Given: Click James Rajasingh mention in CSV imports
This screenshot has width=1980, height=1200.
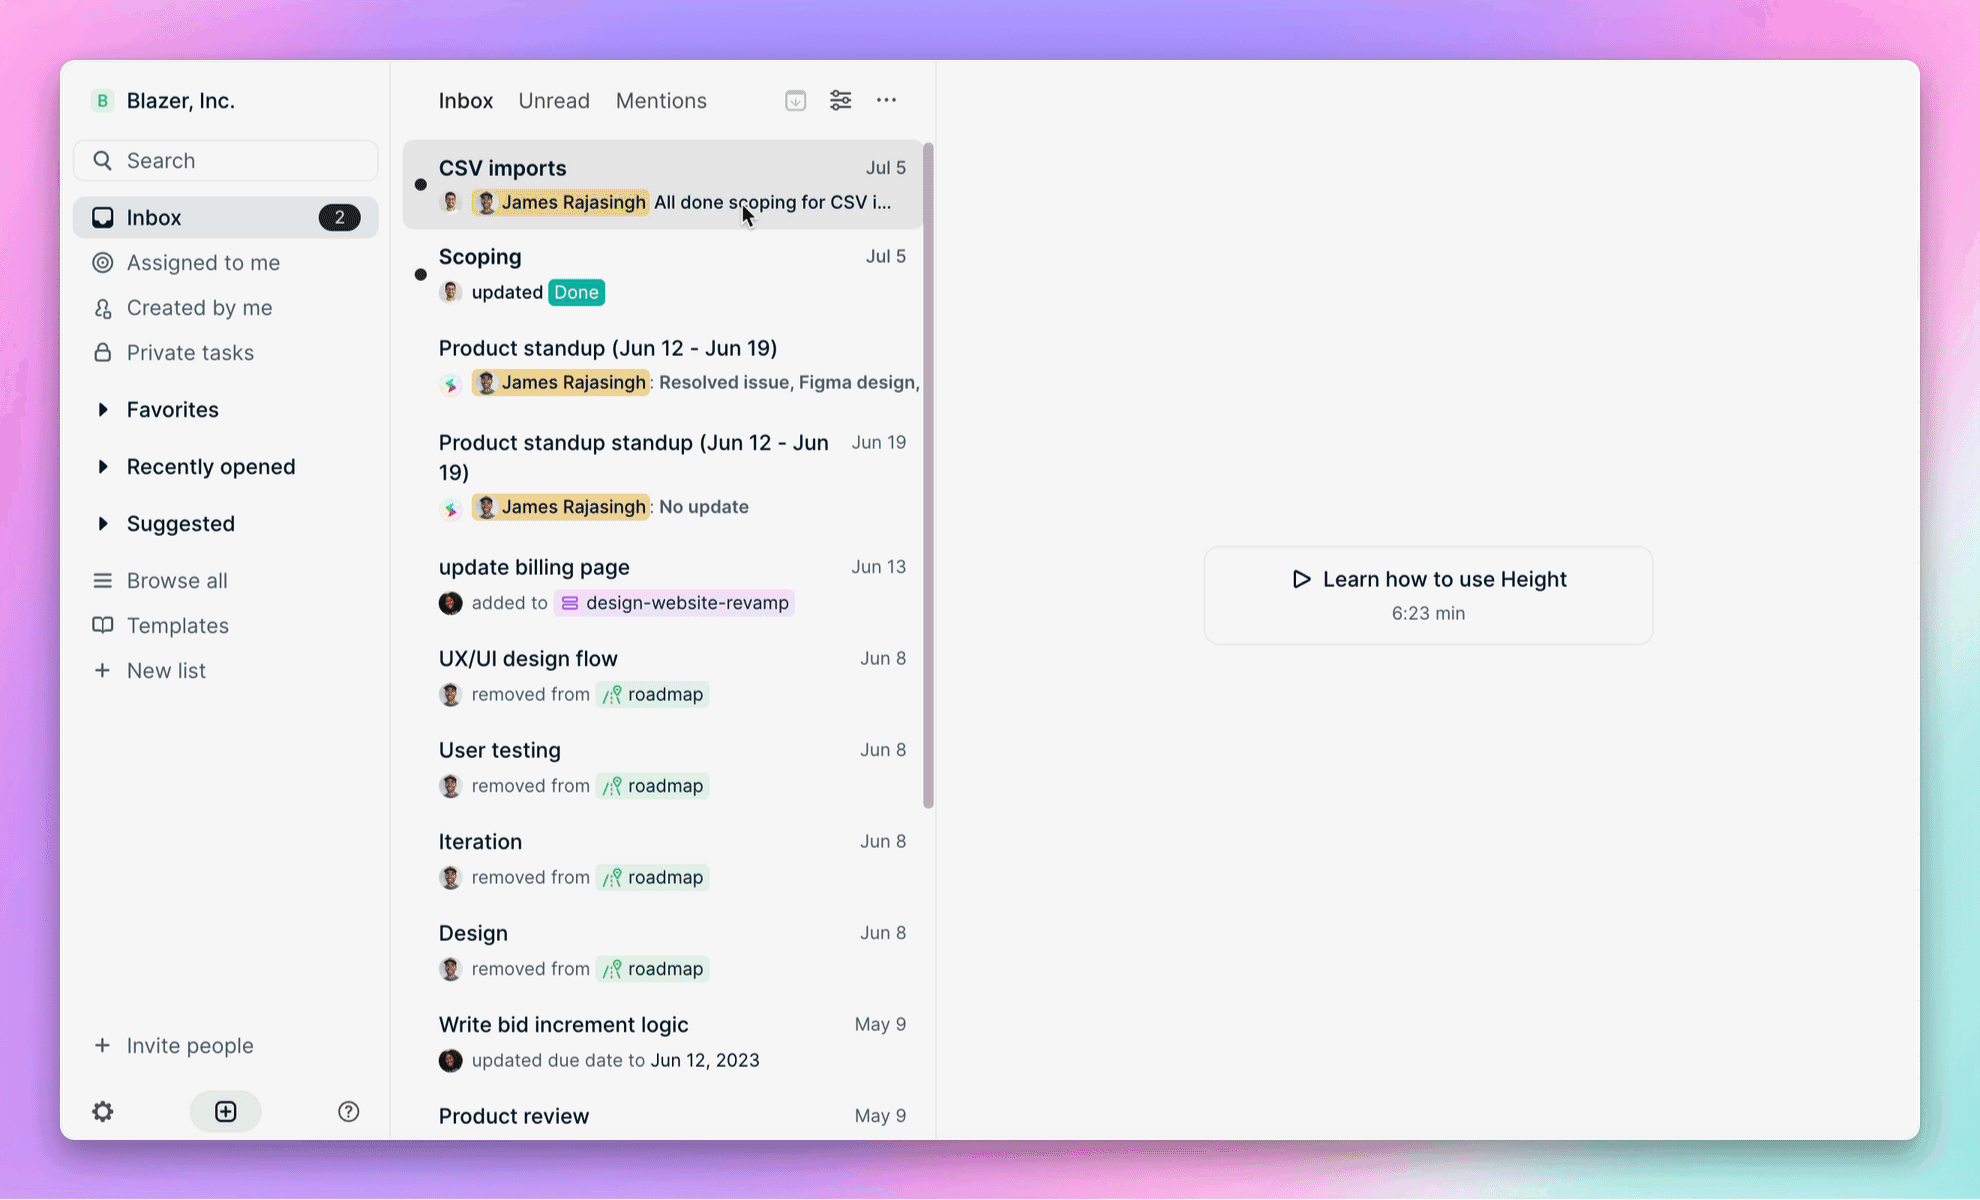Looking at the screenshot, I should (x=561, y=202).
